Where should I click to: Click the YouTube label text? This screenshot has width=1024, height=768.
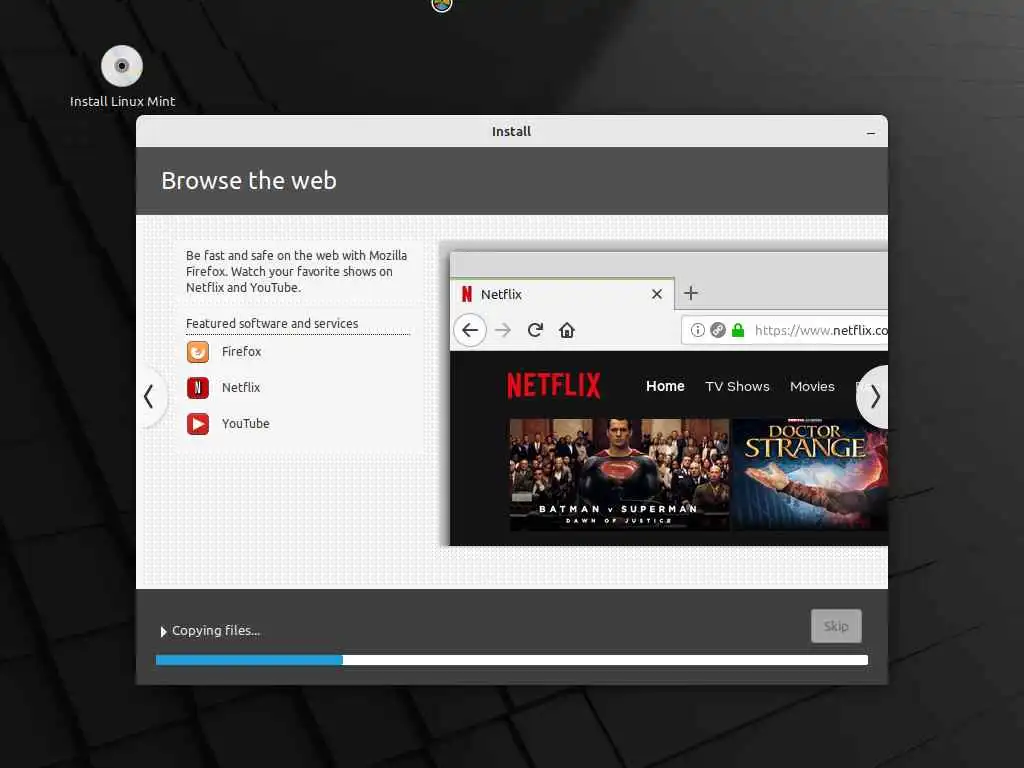(246, 424)
